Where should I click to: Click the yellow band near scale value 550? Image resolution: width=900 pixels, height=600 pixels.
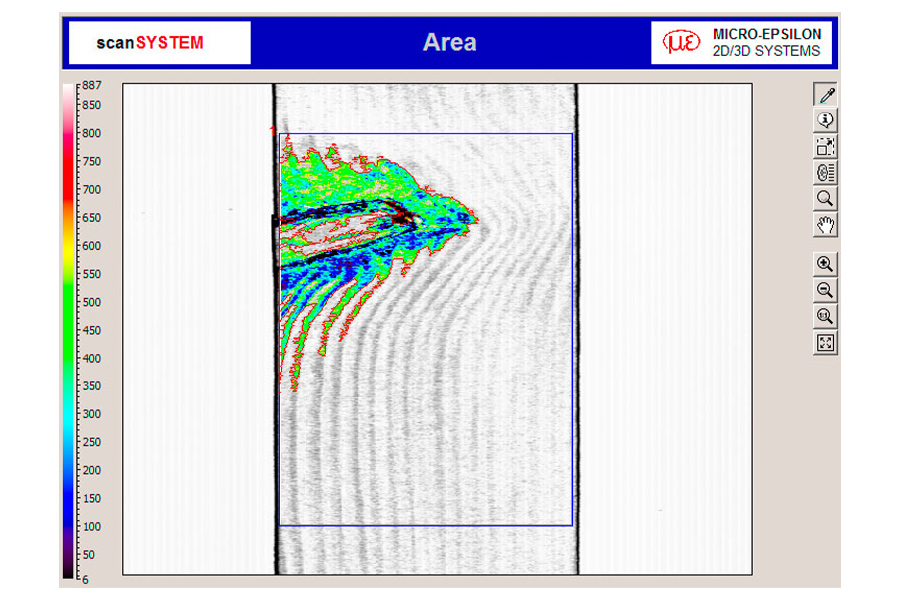pyautogui.click(x=68, y=272)
